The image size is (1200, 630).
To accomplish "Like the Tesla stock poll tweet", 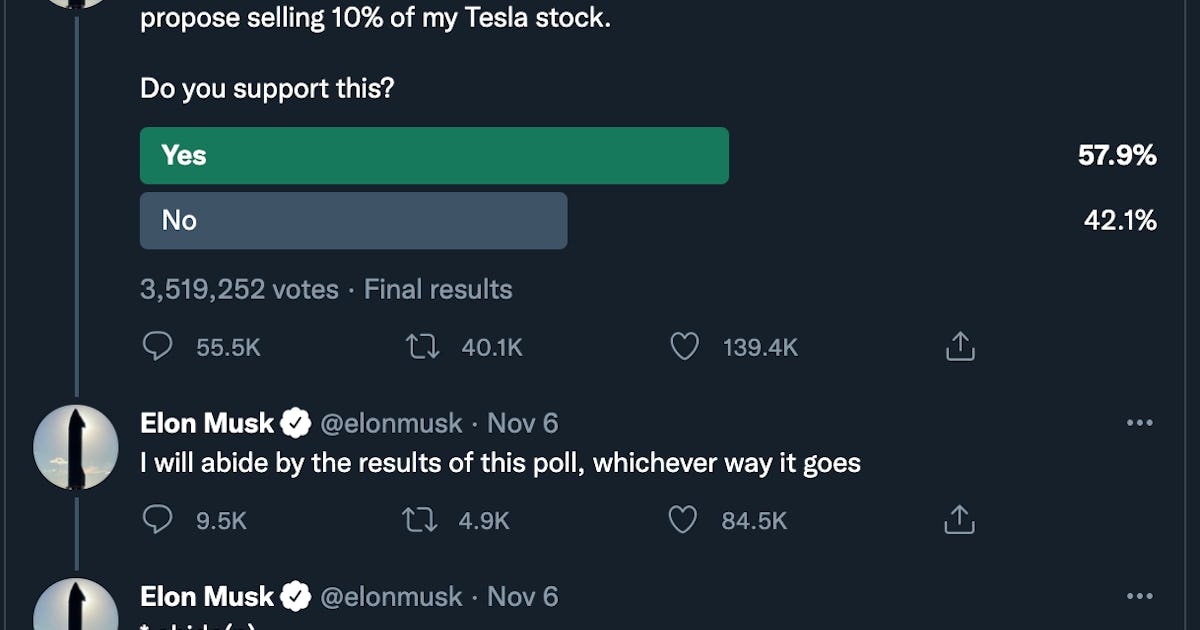I will pyautogui.click(x=684, y=347).
